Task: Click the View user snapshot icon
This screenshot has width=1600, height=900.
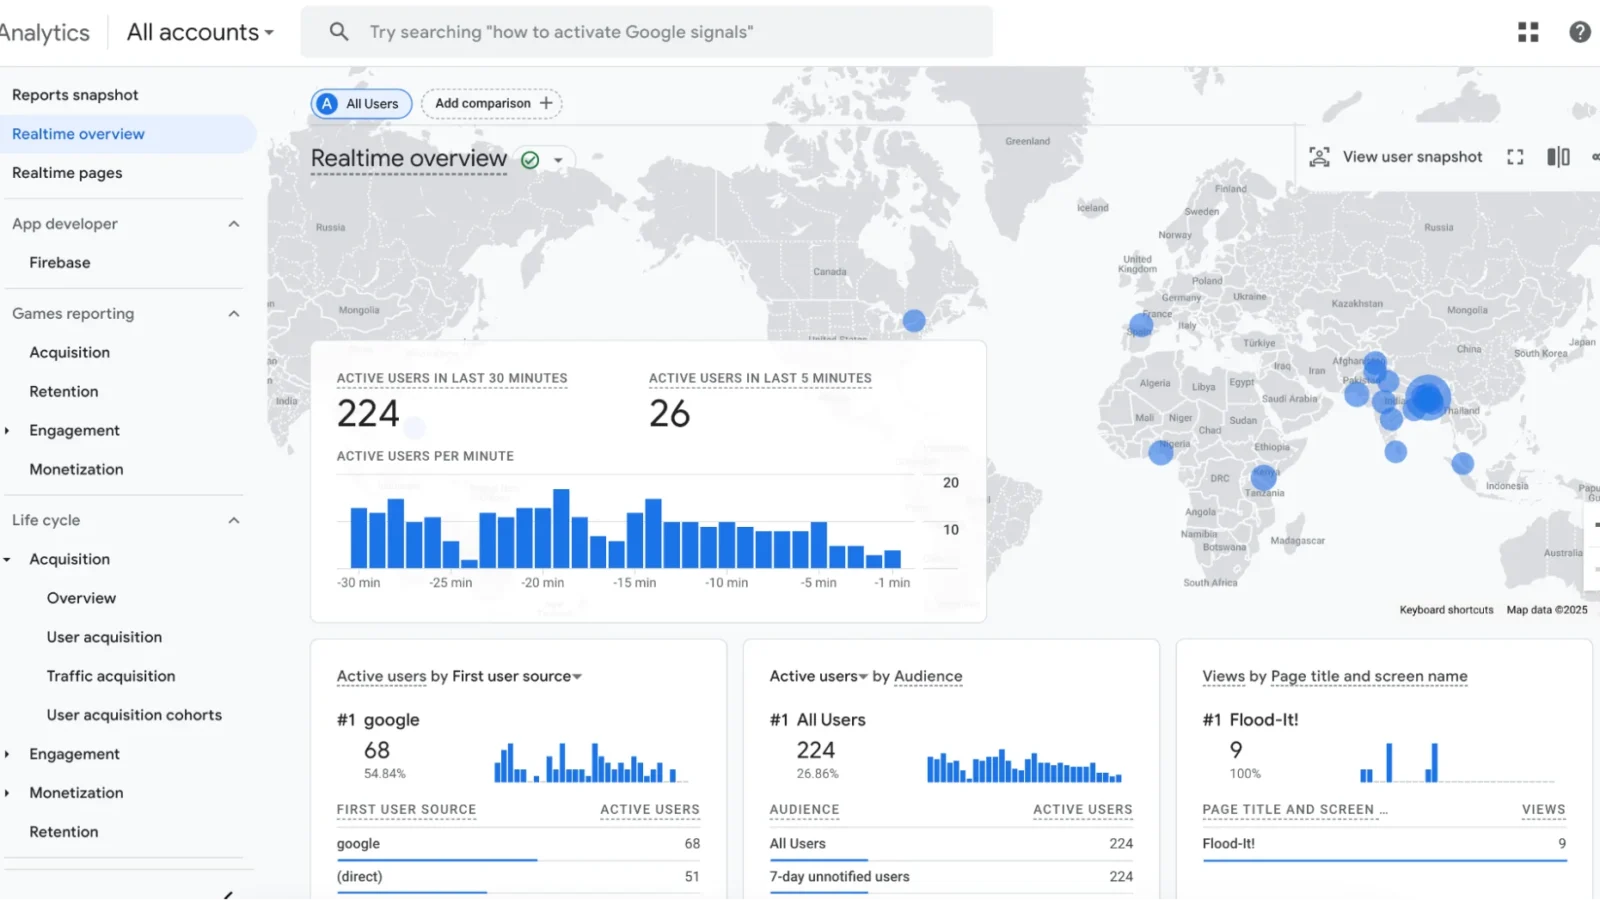Action: pos(1320,156)
